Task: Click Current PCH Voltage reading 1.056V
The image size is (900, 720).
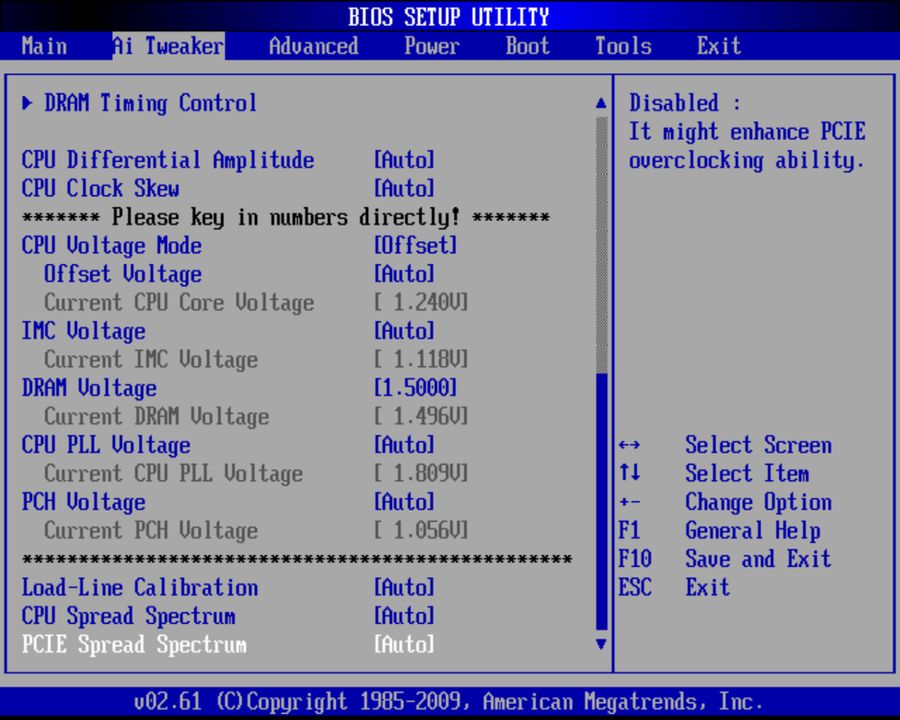Action: pyautogui.click(x=421, y=531)
